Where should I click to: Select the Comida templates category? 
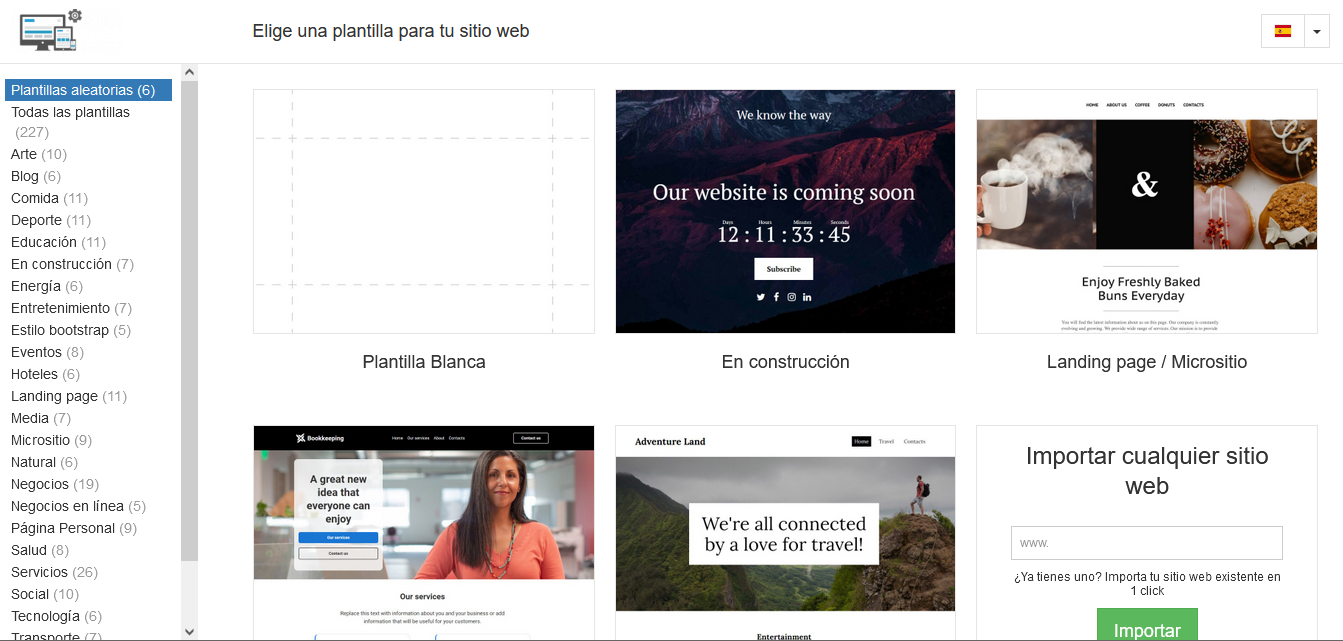coord(35,198)
